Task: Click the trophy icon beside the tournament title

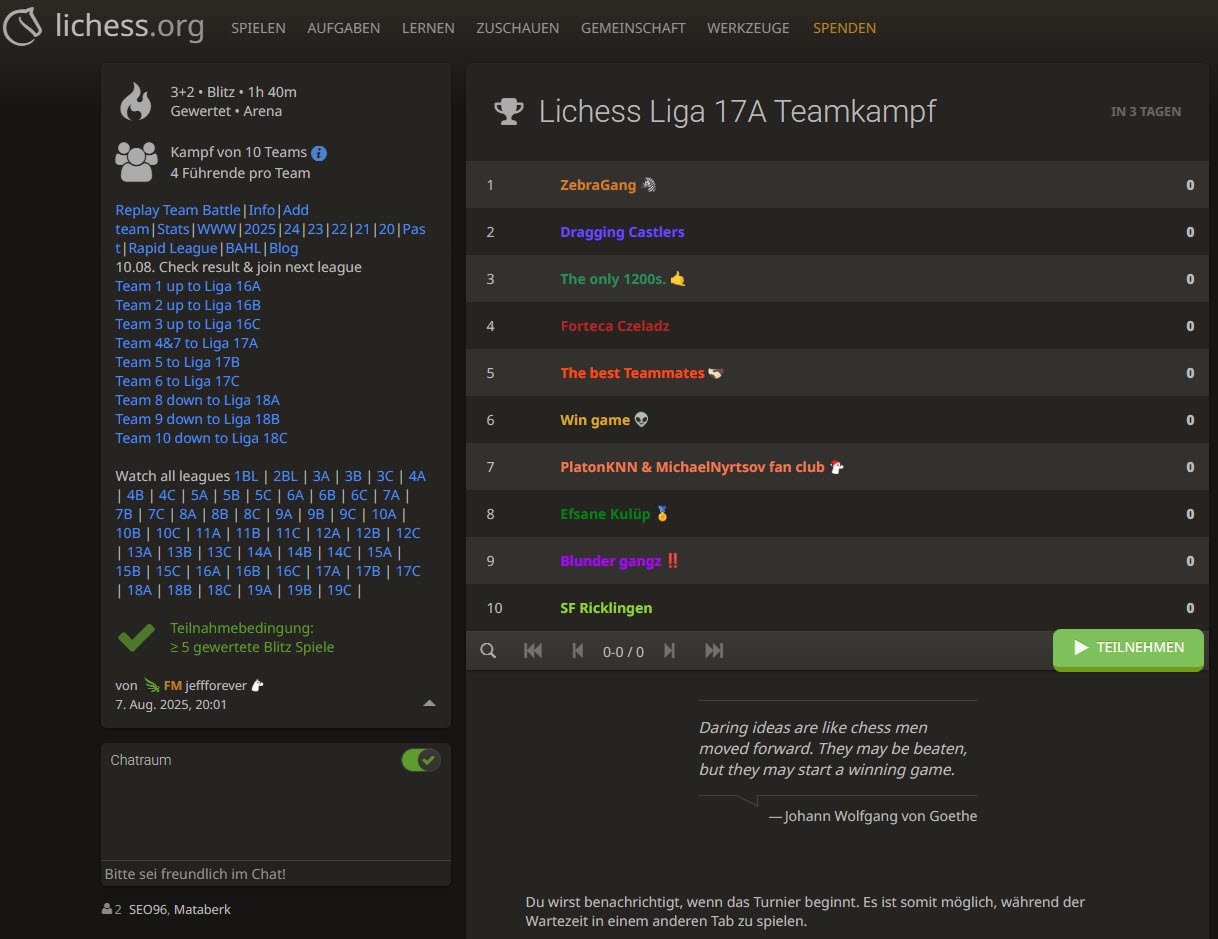Action: coord(508,111)
